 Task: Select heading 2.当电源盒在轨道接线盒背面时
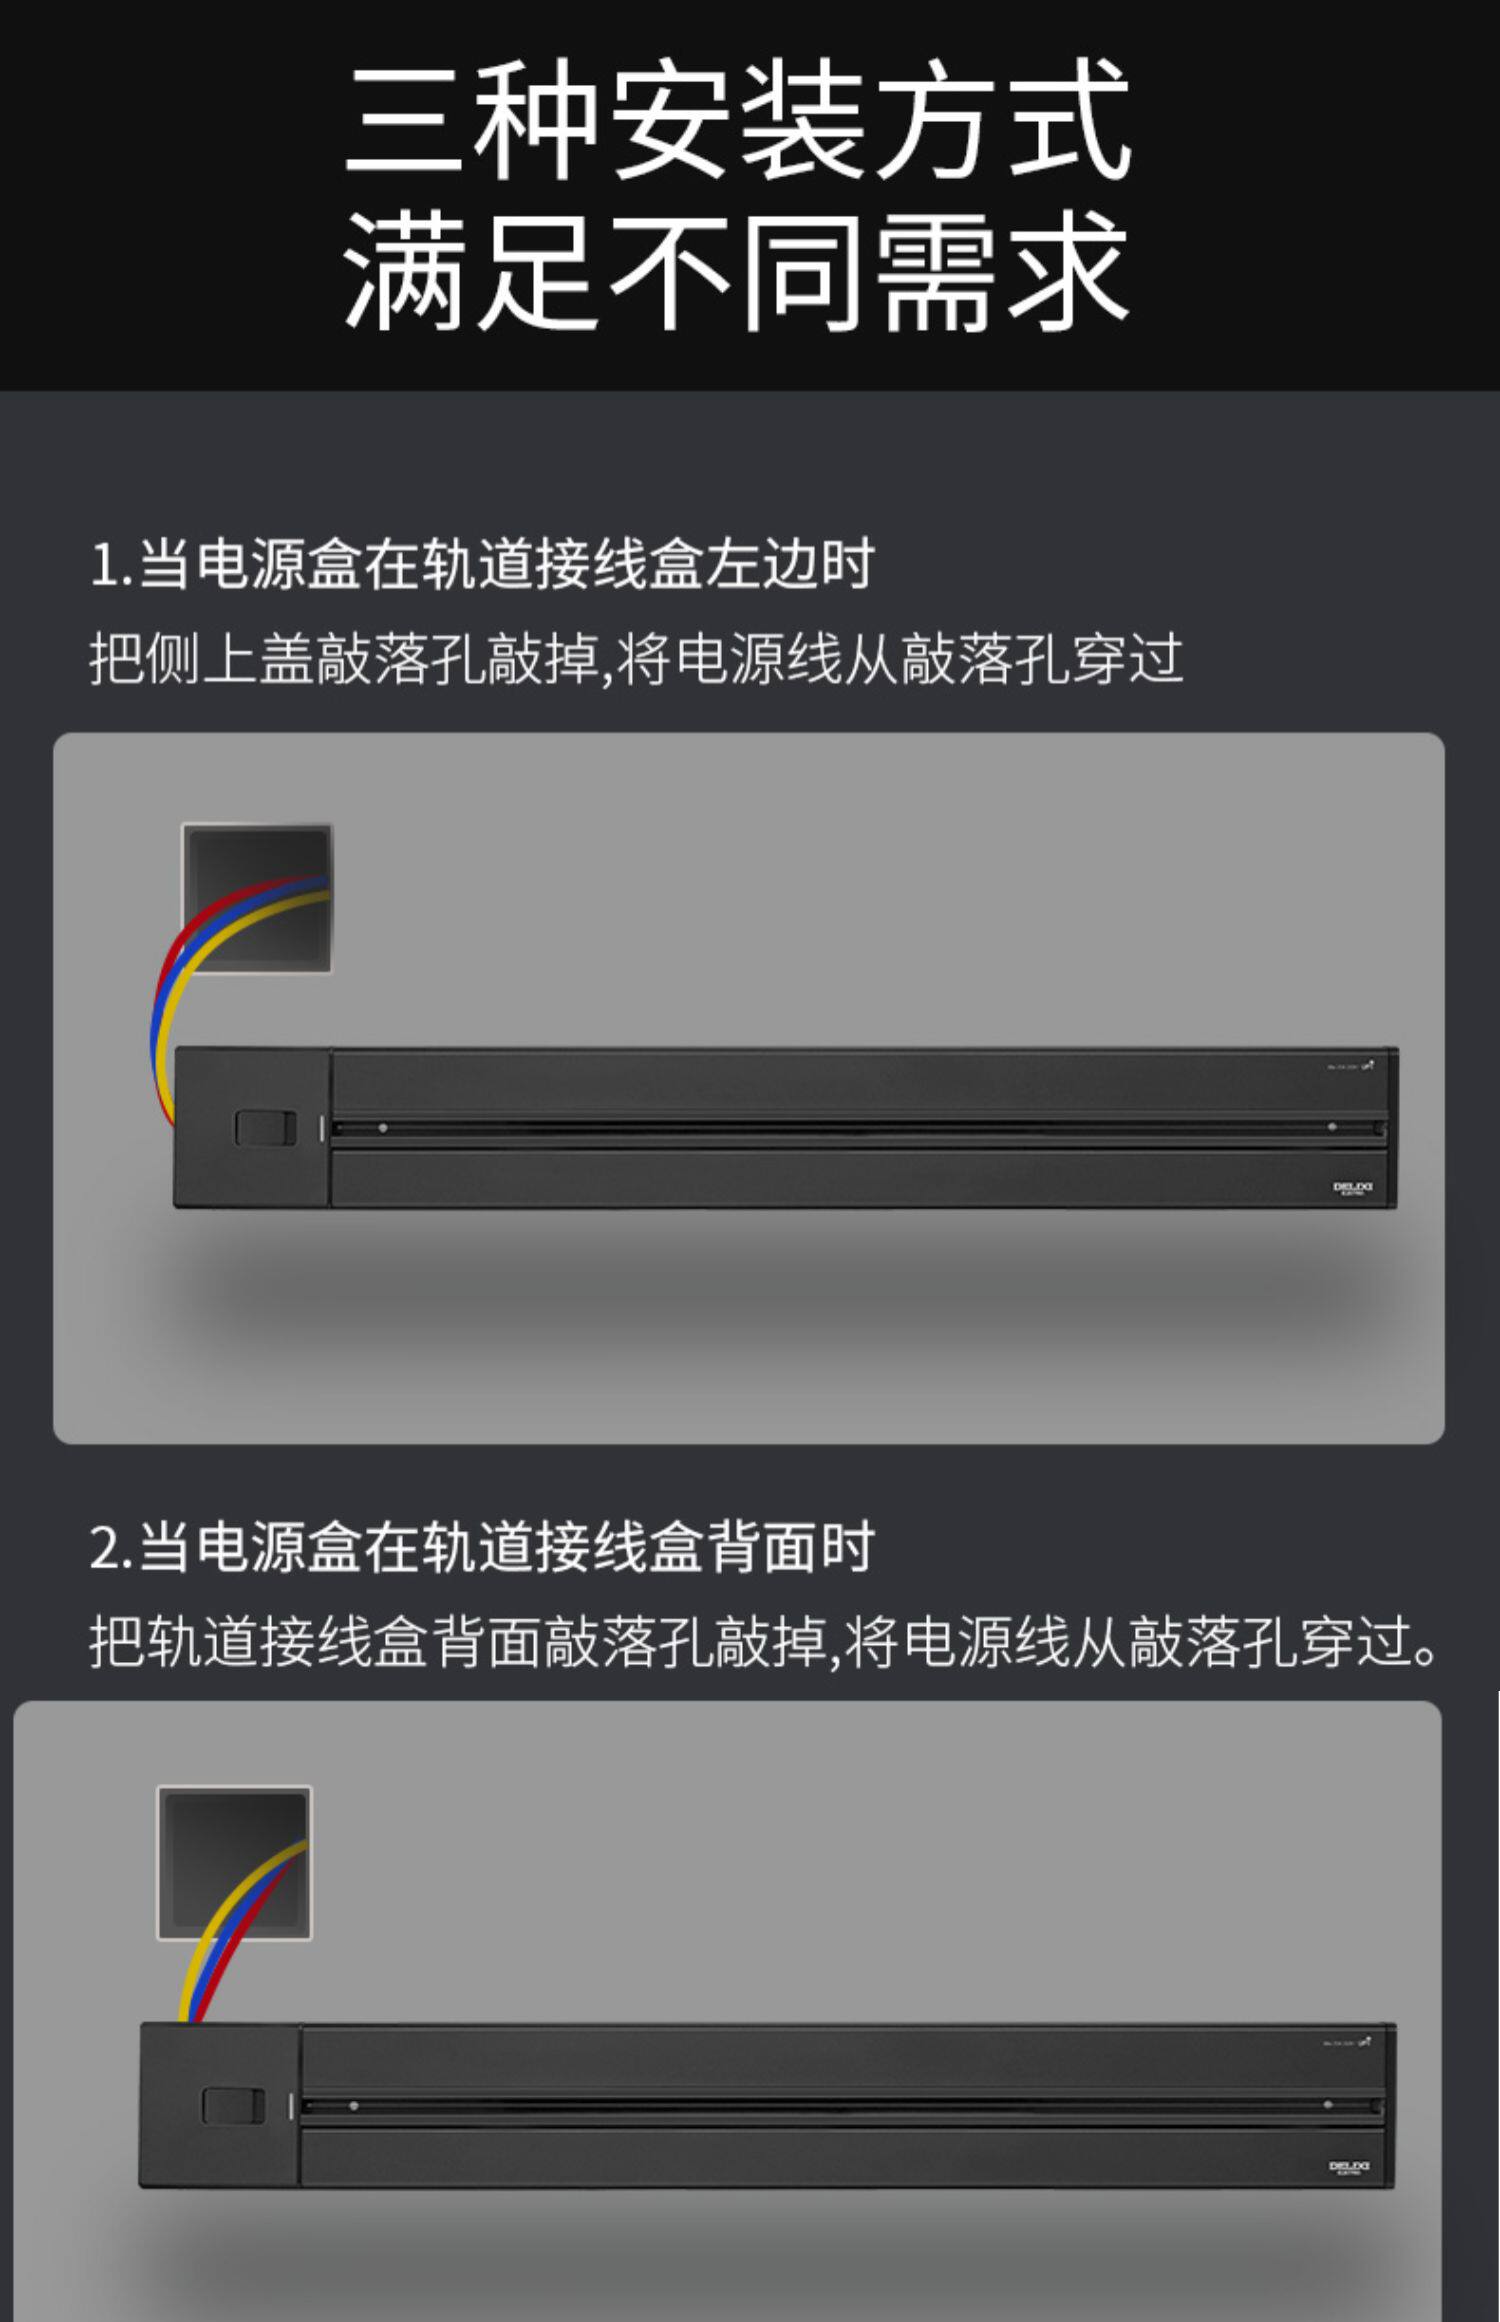coord(482,1547)
